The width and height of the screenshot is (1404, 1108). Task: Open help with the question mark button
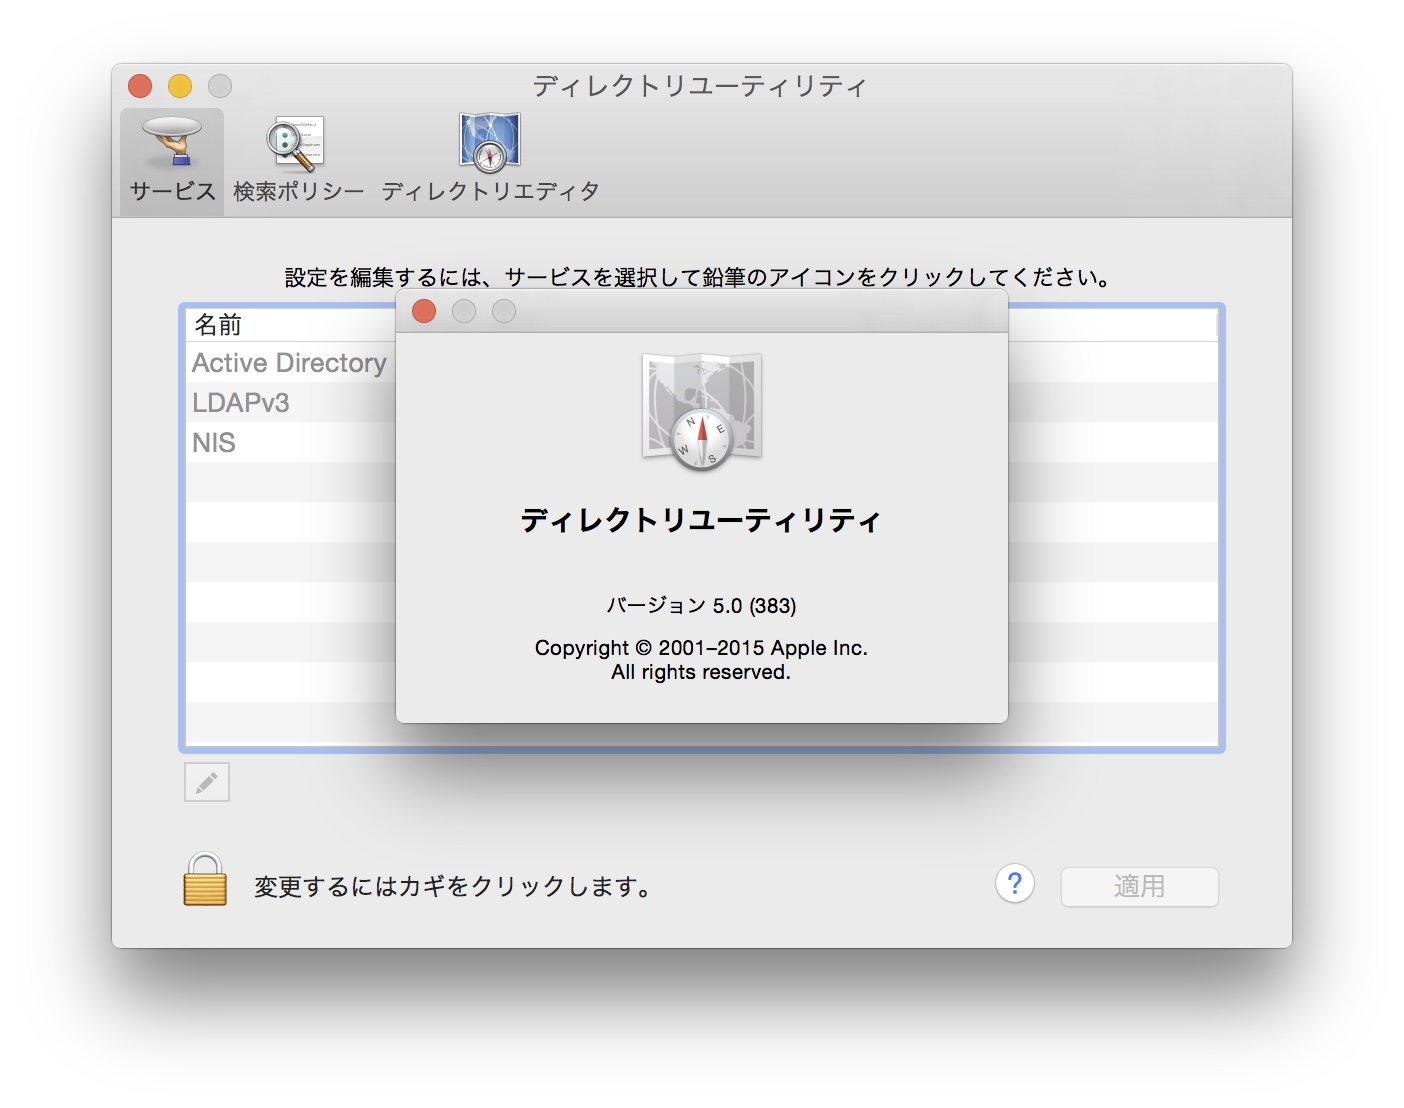tap(1015, 884)
